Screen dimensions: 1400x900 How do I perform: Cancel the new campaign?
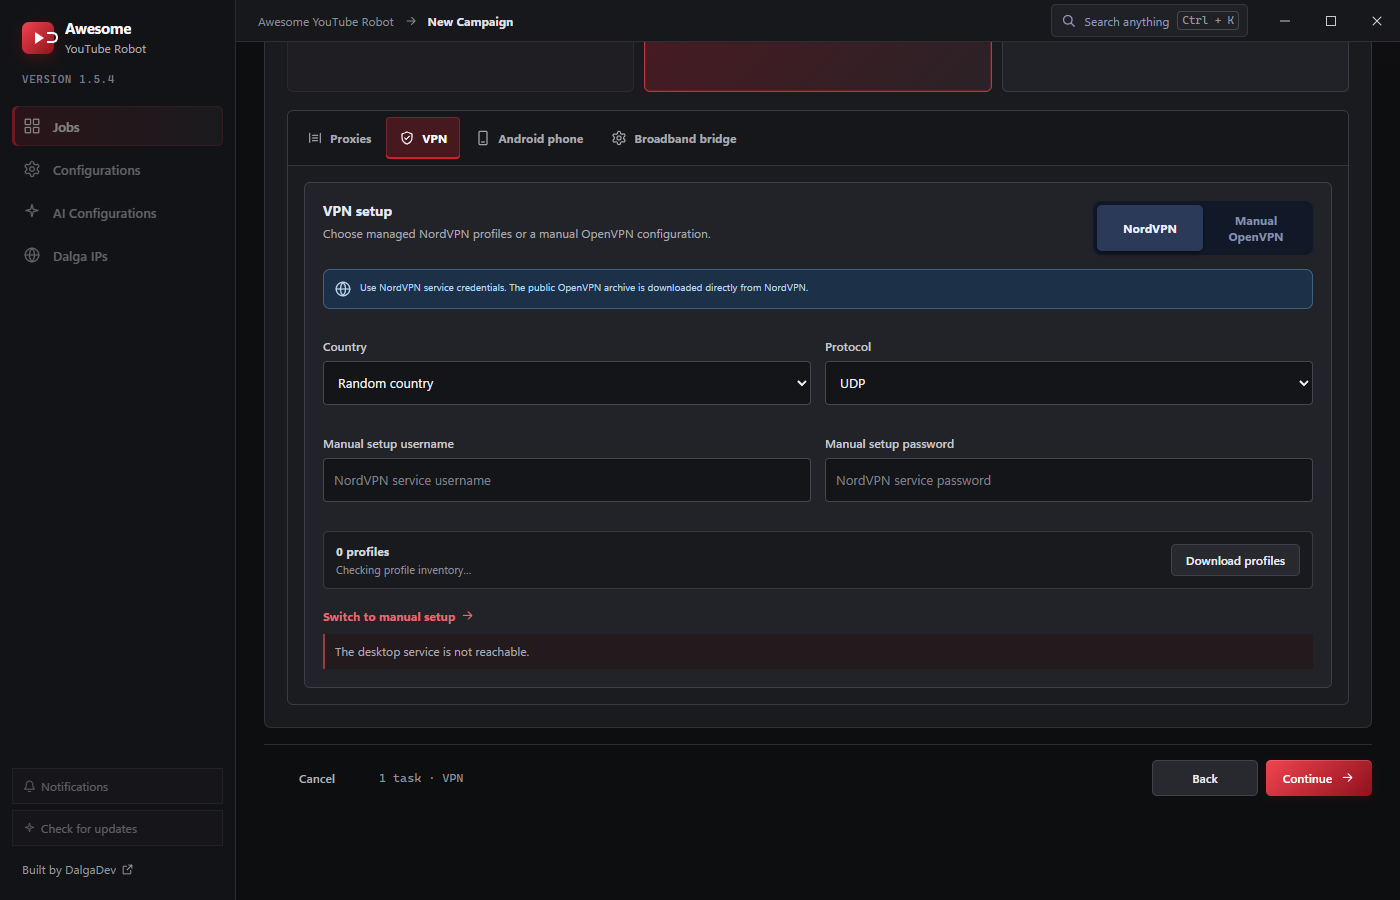click(317, 779)
